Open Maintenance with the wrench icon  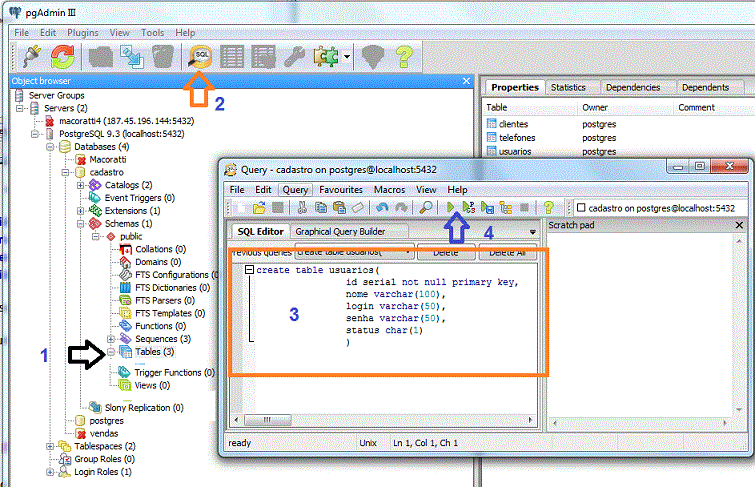294,56
